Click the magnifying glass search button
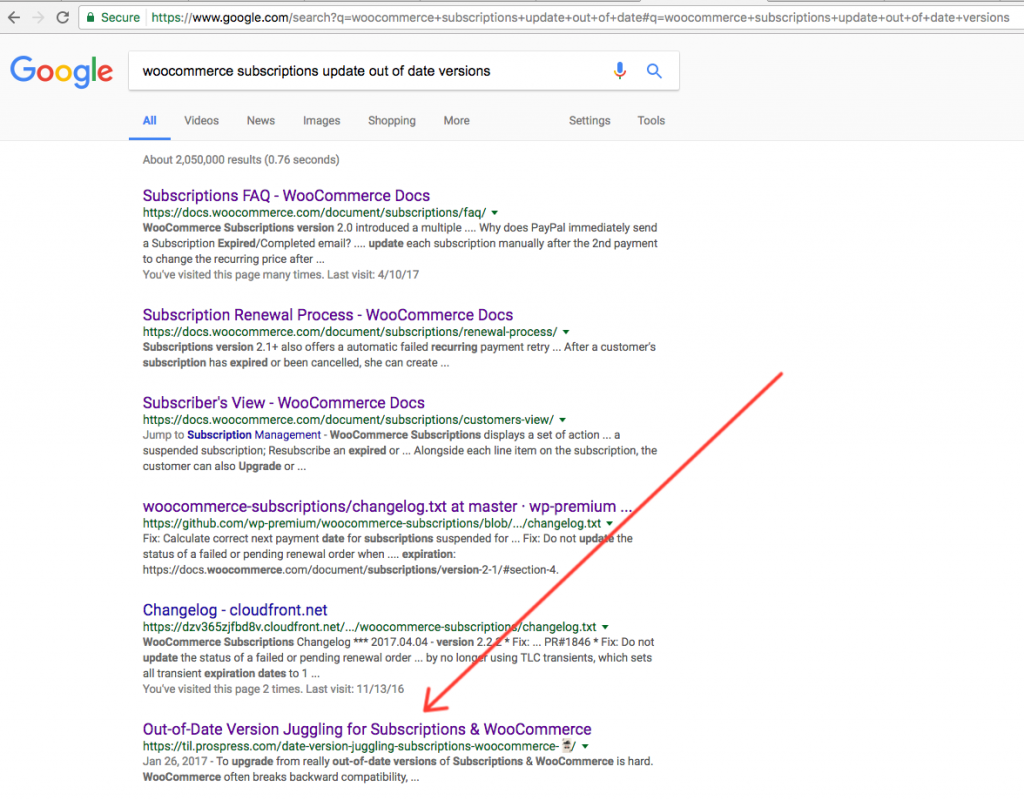Screen dimensions: 1024x800 [x=654, y=71]
